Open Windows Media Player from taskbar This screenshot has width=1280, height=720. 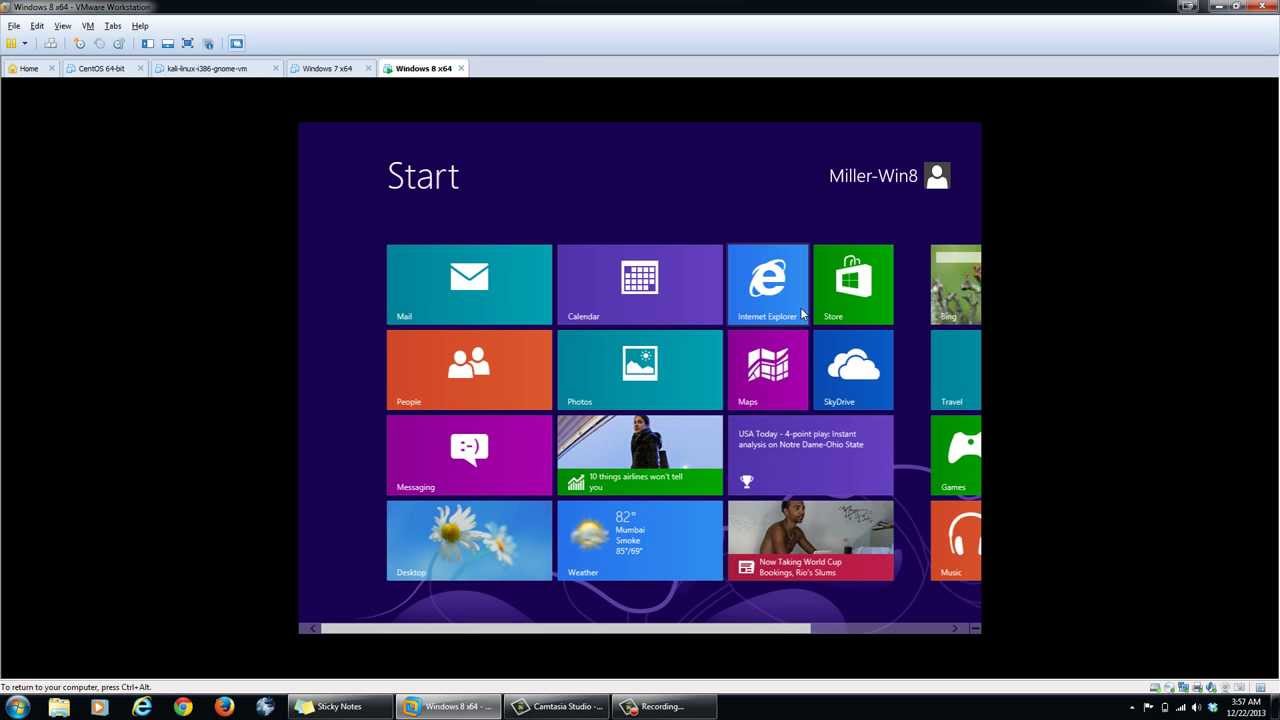[99, 706]
